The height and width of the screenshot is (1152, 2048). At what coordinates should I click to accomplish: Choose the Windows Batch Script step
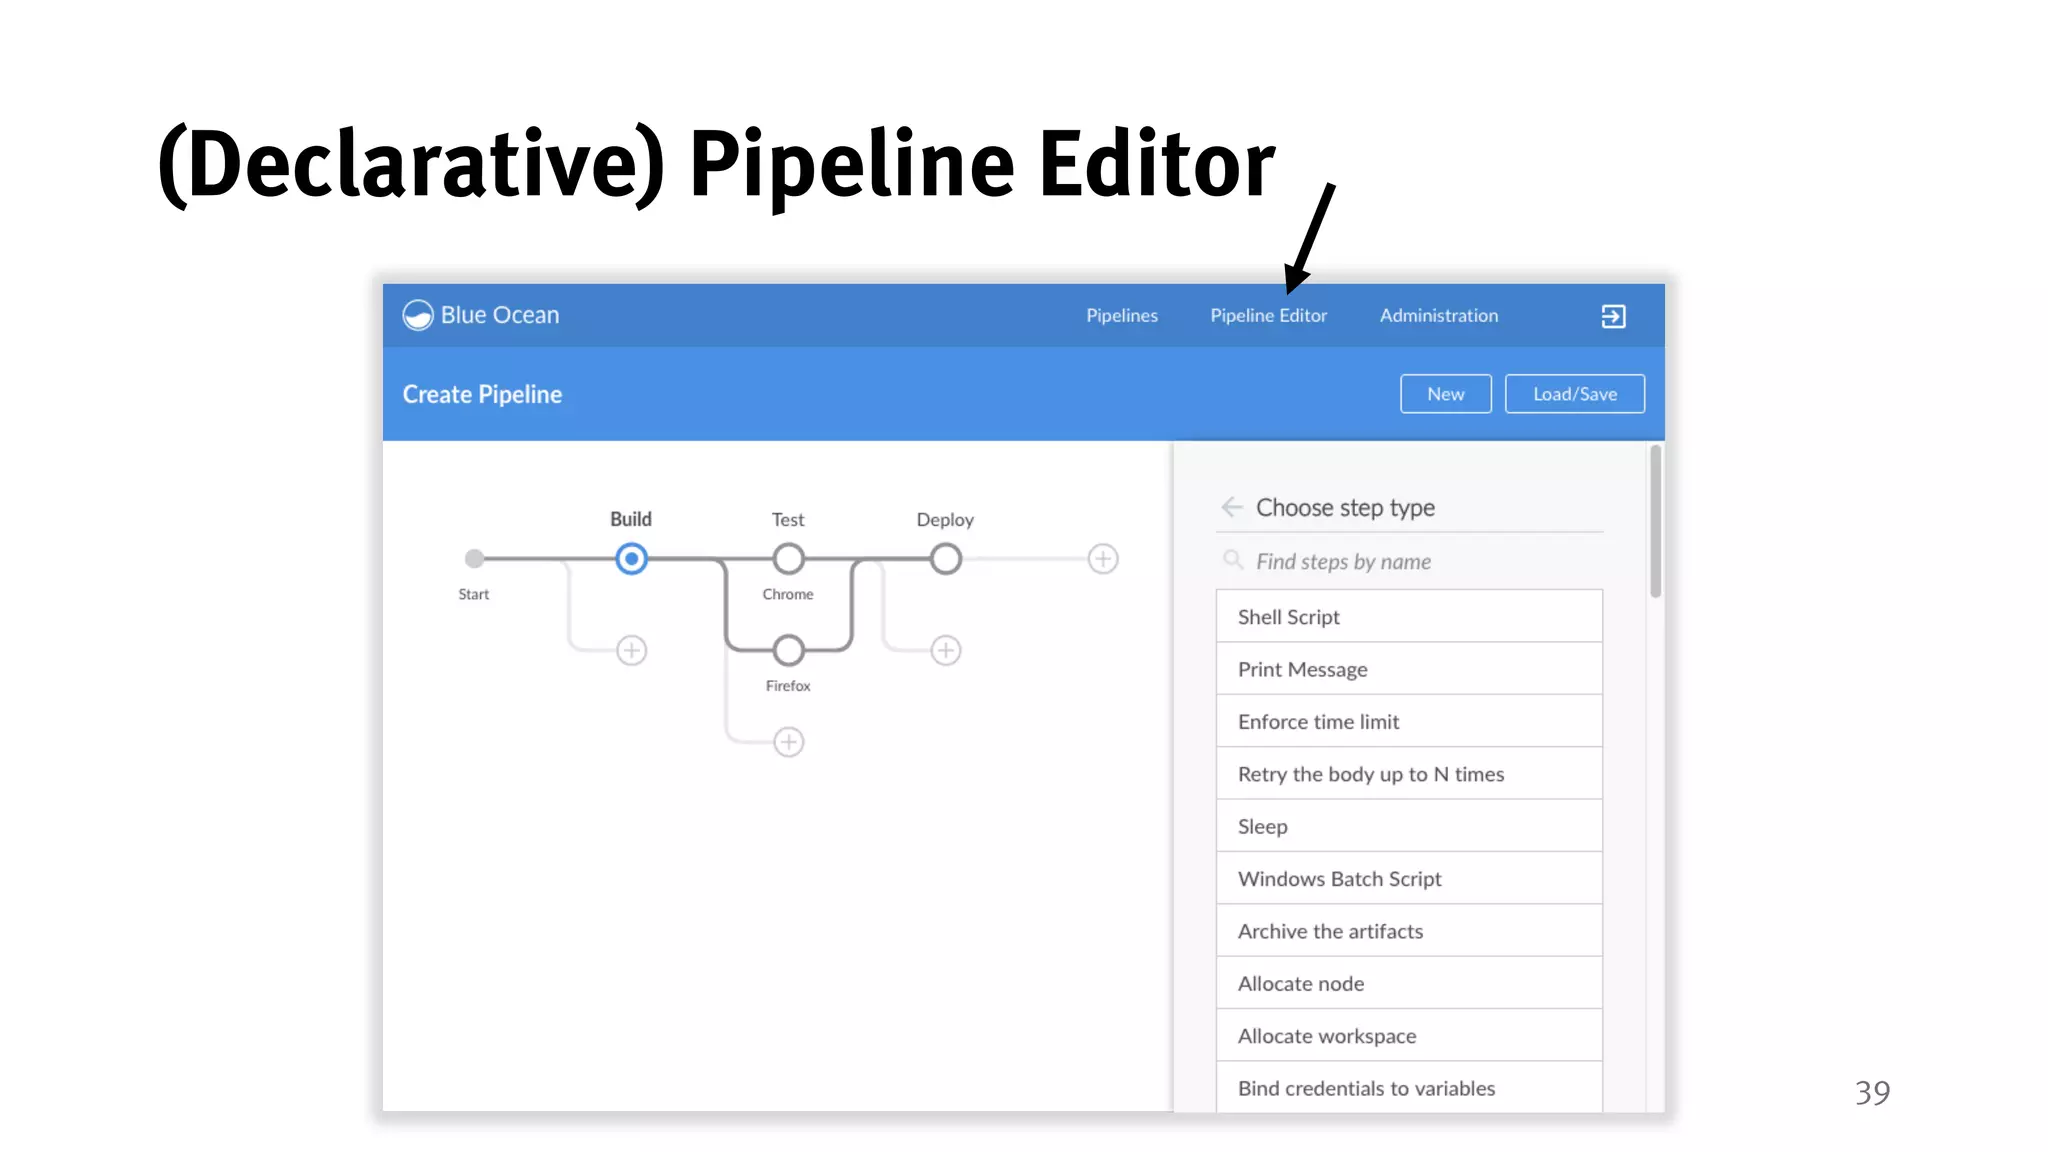(1409, 878)
